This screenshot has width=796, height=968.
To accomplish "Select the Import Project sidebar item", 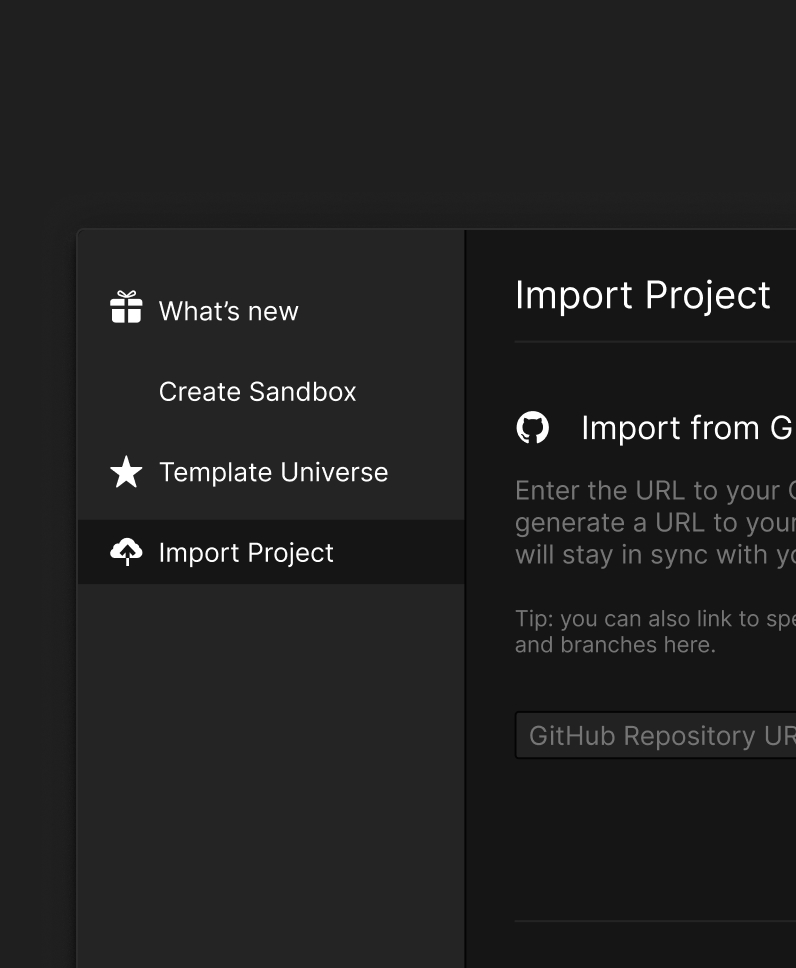I will 246,553.
